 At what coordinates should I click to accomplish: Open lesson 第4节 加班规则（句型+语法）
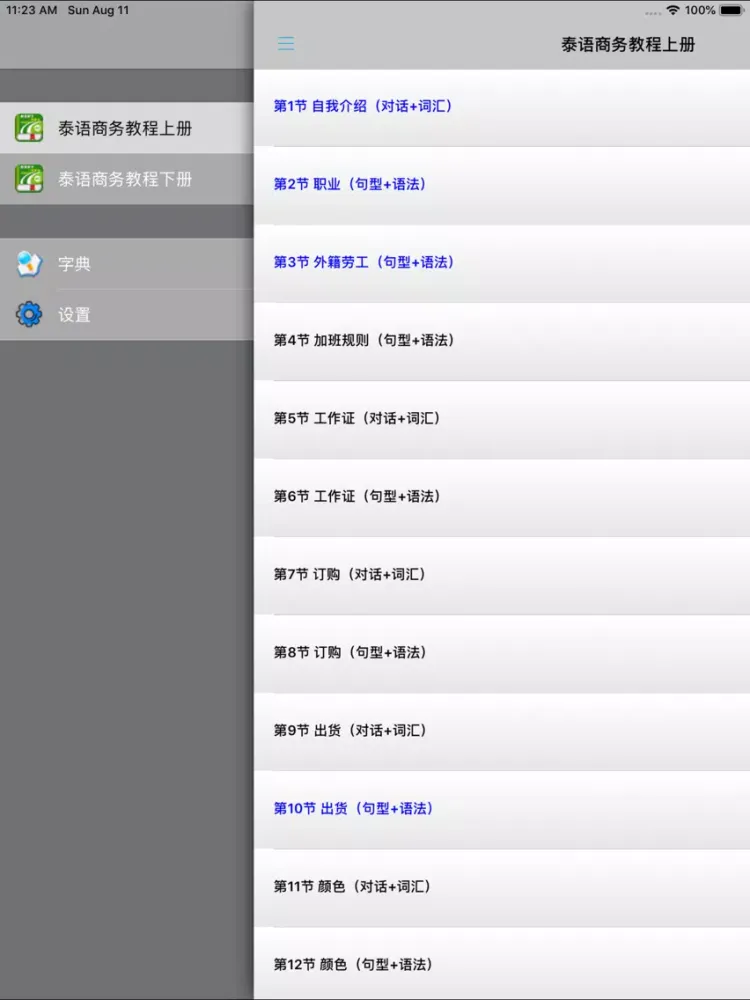click(x=502, y=341)
